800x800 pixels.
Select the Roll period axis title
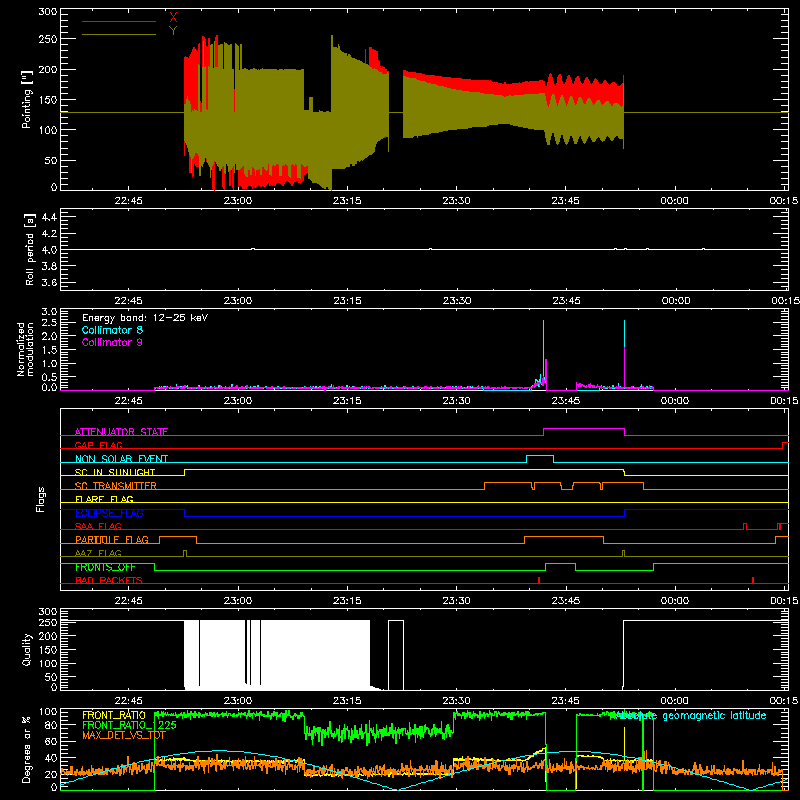[29, 249]
